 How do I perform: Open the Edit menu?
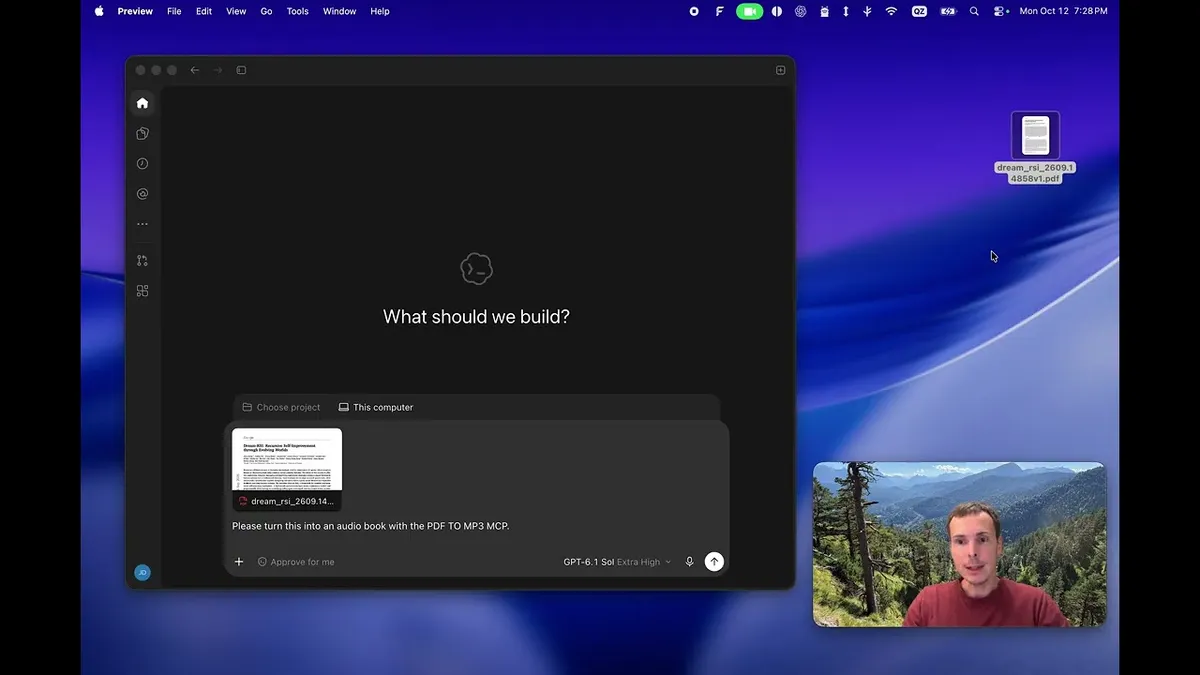pyautogui.click(x=204, y=11)
